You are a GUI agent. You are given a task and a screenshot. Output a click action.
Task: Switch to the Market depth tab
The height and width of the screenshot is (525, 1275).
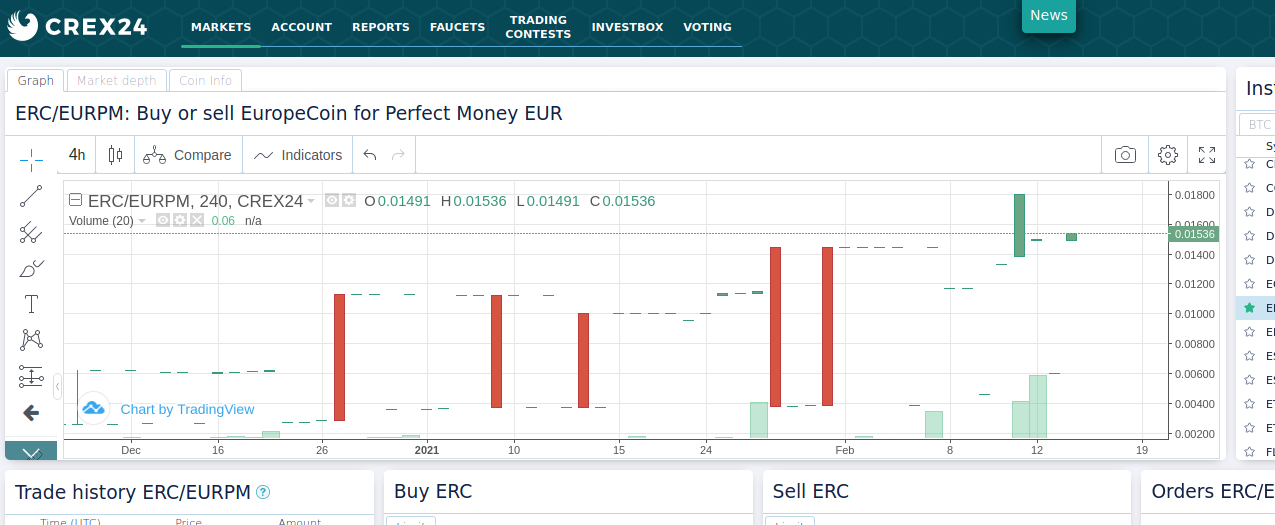pyautogui.click(x=116, y=81)
